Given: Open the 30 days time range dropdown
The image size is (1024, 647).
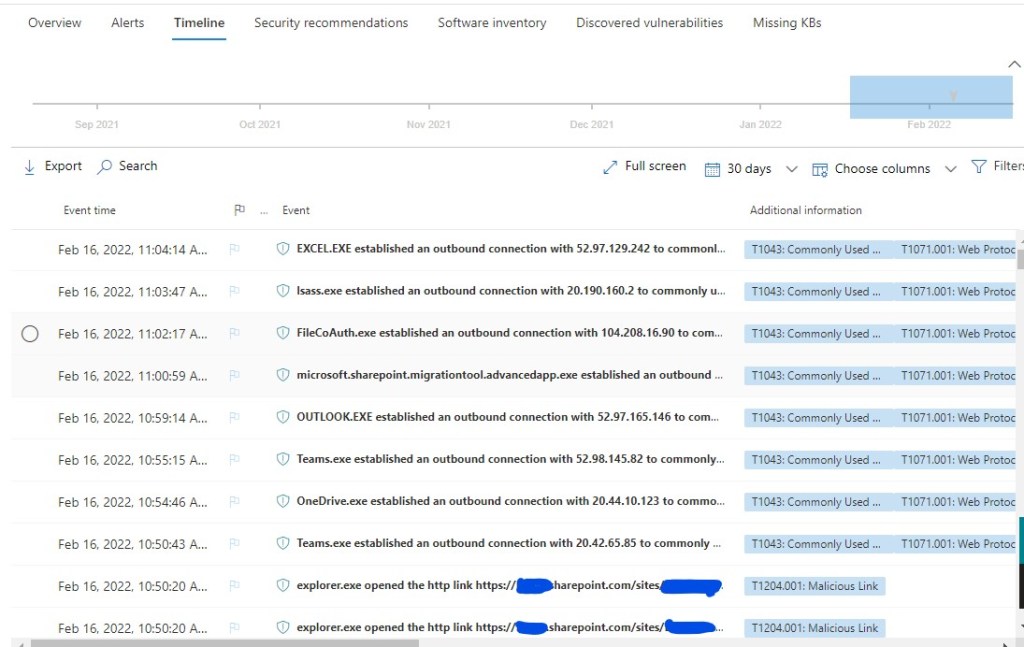Looking at the screenshot, I should pos(791,169).
